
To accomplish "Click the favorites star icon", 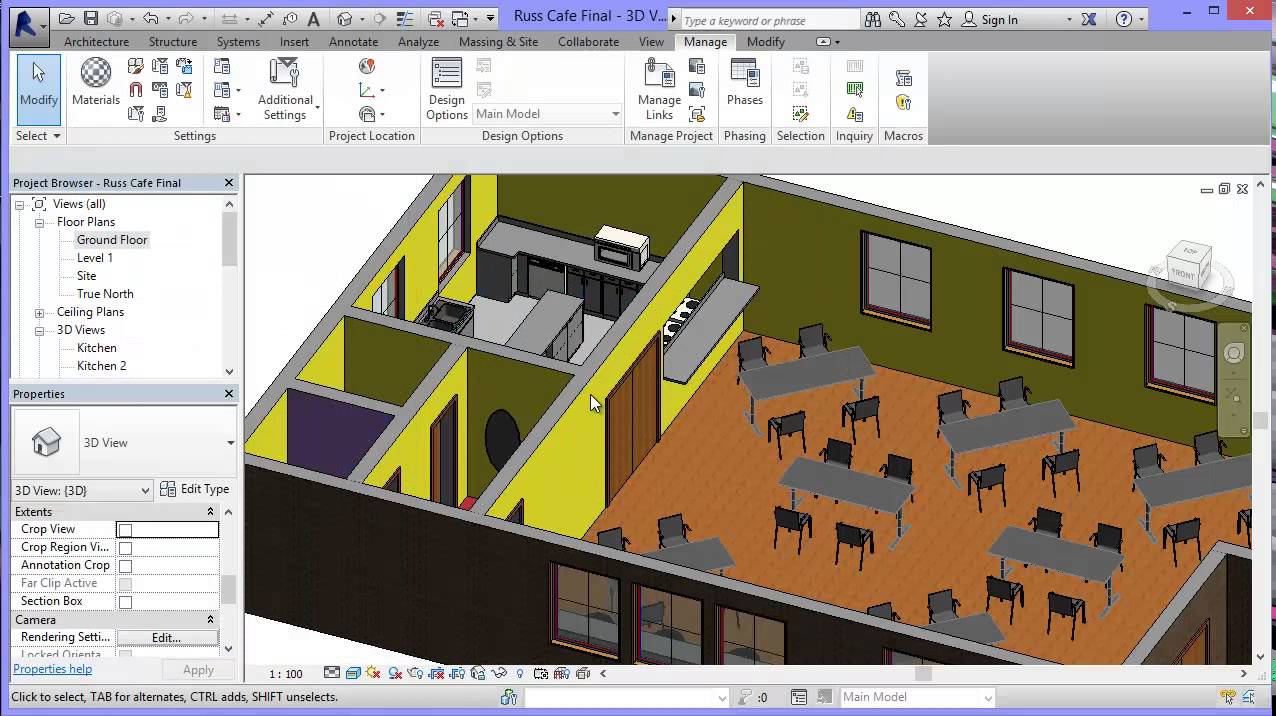I will click(944, 20).
